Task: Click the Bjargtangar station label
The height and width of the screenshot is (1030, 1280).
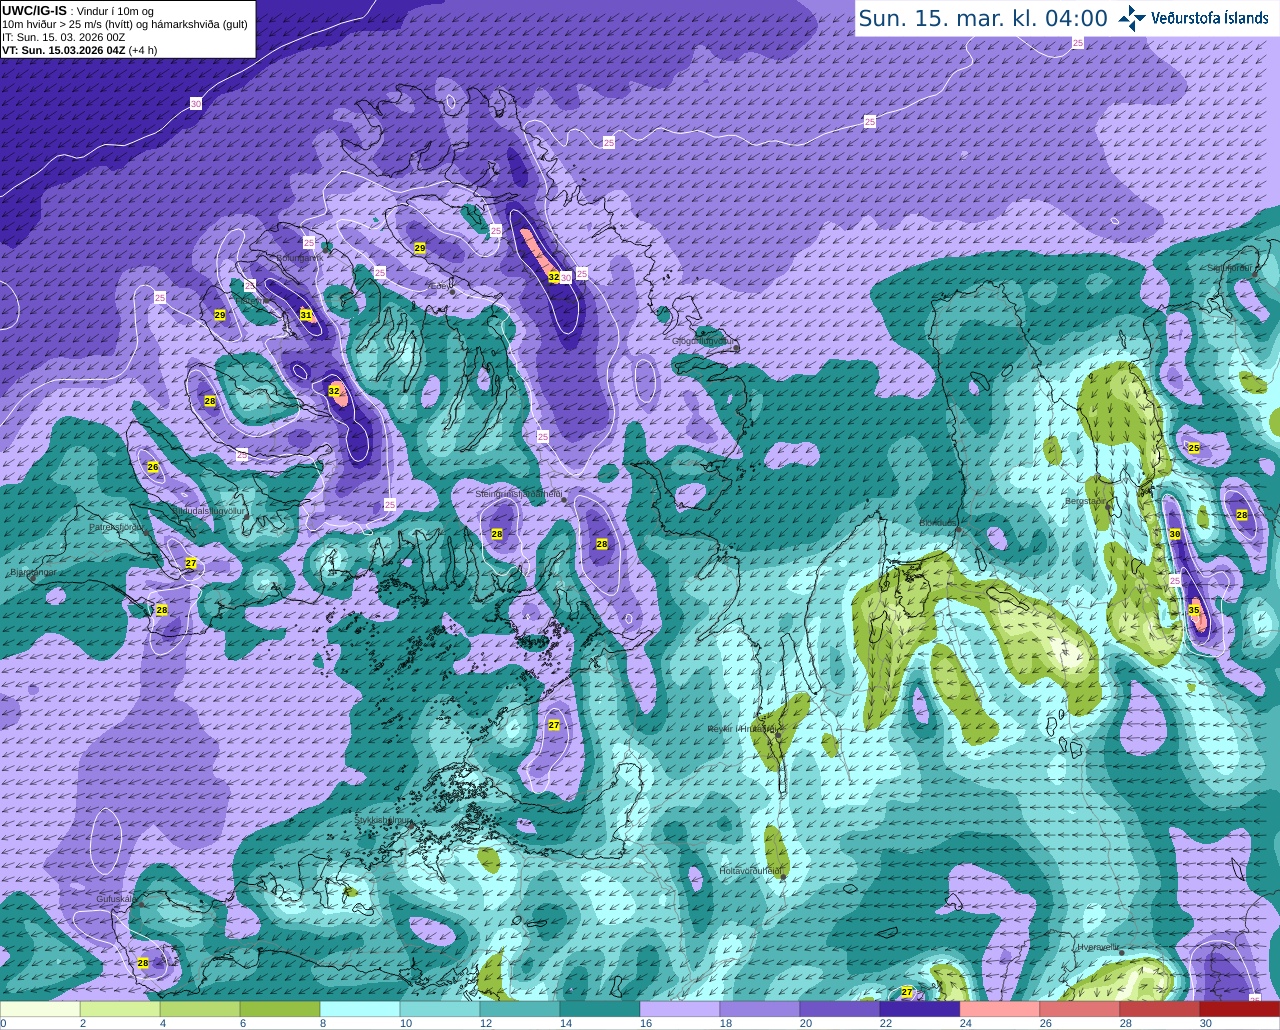Action: point(32,573)
